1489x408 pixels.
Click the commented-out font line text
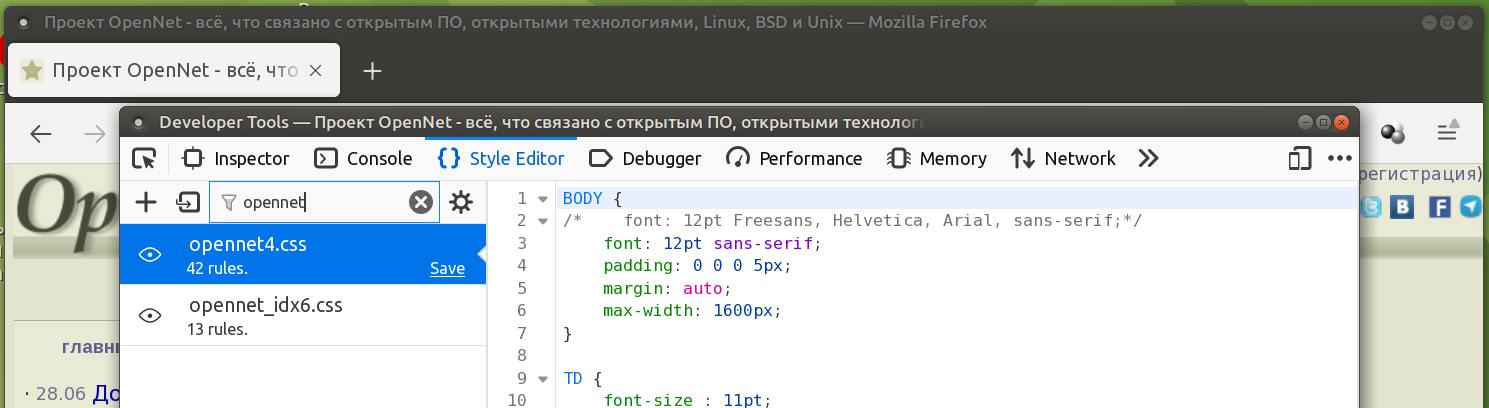[853, 220]
